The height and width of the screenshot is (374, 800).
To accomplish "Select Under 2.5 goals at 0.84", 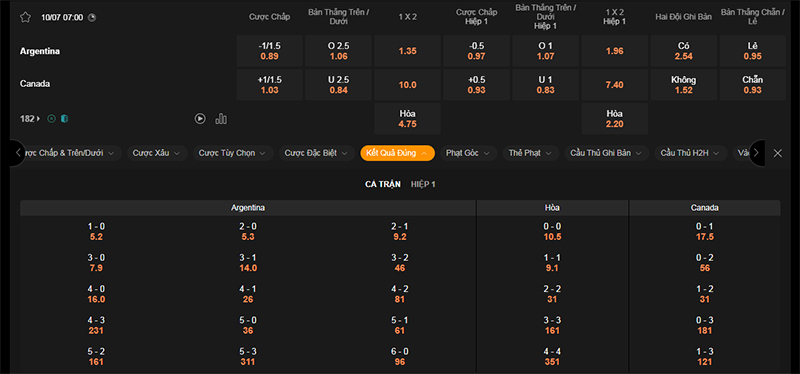I will coord(338,85).
